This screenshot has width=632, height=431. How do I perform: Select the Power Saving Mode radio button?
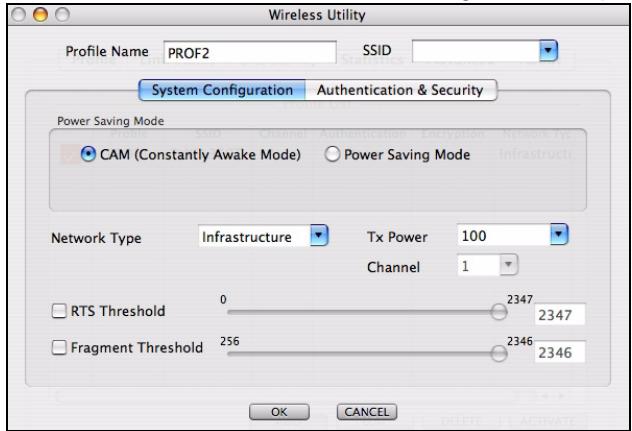click(x=332, y=154)
